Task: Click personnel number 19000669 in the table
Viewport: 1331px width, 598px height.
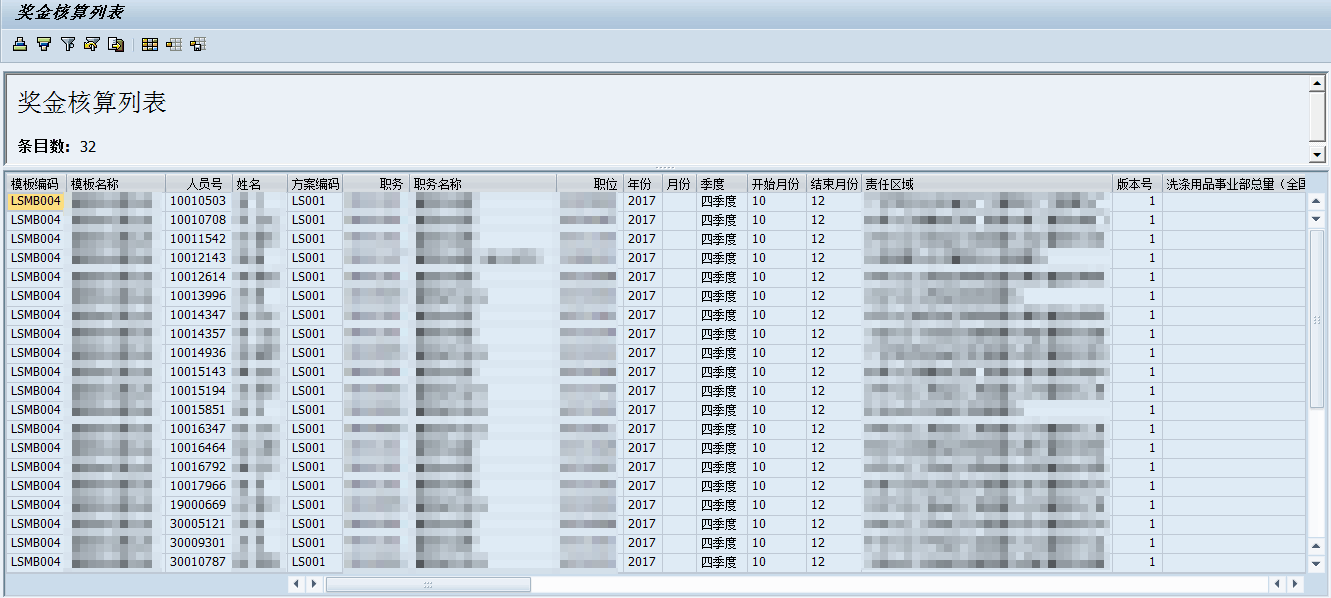Action: [198, 505]
